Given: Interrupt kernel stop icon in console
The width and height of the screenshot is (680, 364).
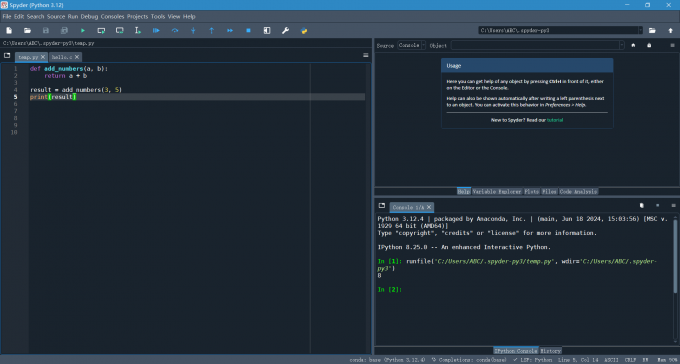Looking at the screenshot, I should (657, 206).
